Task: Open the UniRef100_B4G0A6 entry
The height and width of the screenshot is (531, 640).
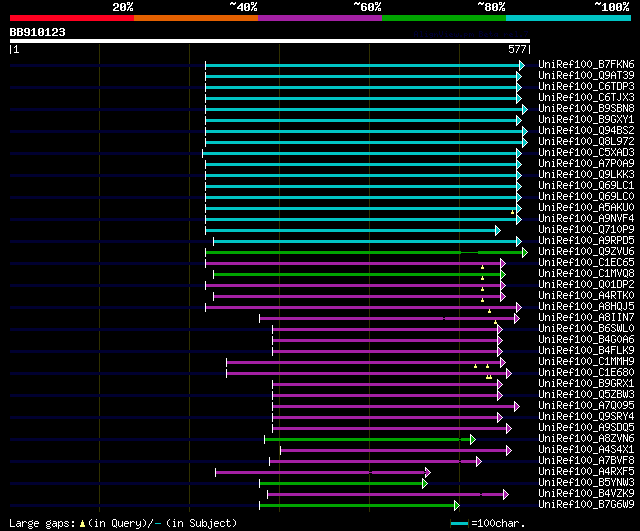Action: pyautogui.click(x=586, y=340)
